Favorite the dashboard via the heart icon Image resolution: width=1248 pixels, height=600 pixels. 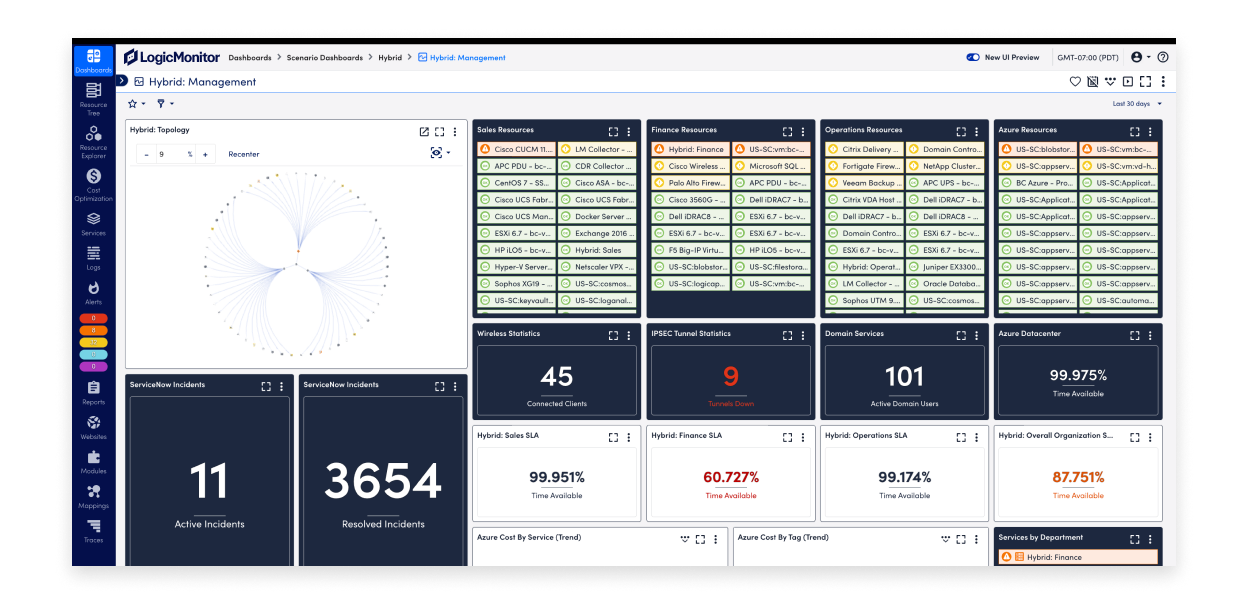(1075, 81)
